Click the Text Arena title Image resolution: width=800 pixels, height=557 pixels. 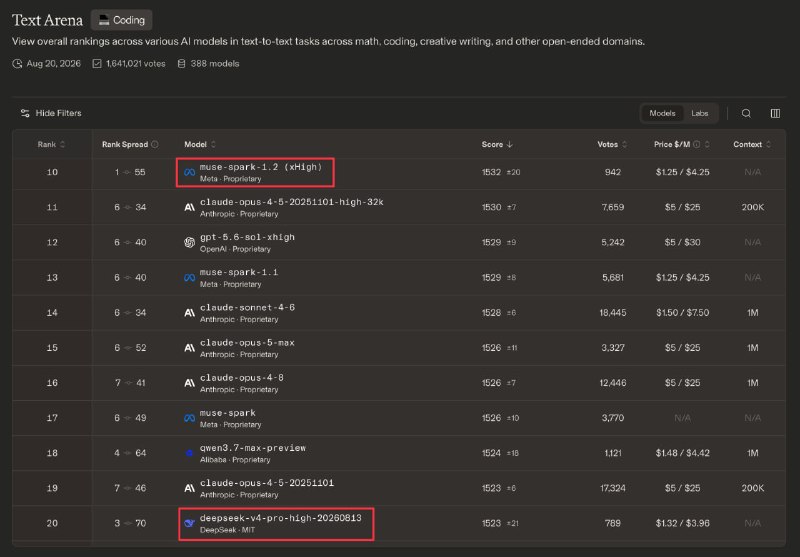47,20
